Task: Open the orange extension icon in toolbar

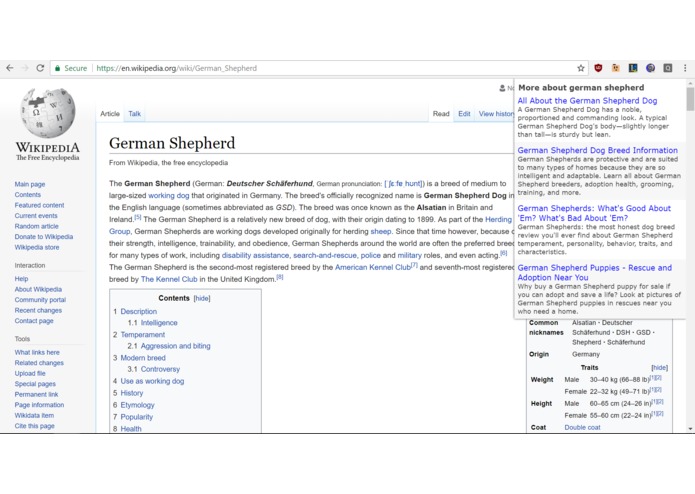Action: coord(616,68)
